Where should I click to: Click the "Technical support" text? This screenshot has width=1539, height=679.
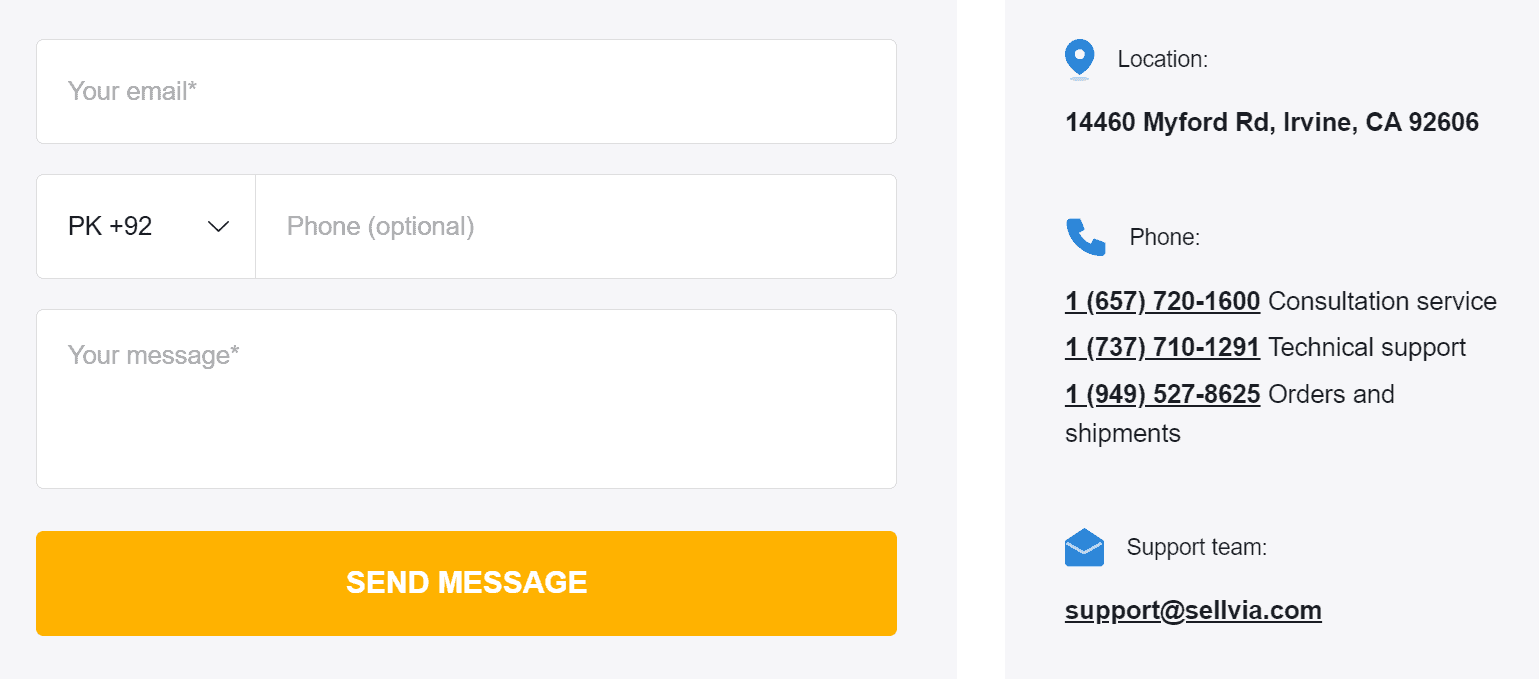coord(1367,347)
